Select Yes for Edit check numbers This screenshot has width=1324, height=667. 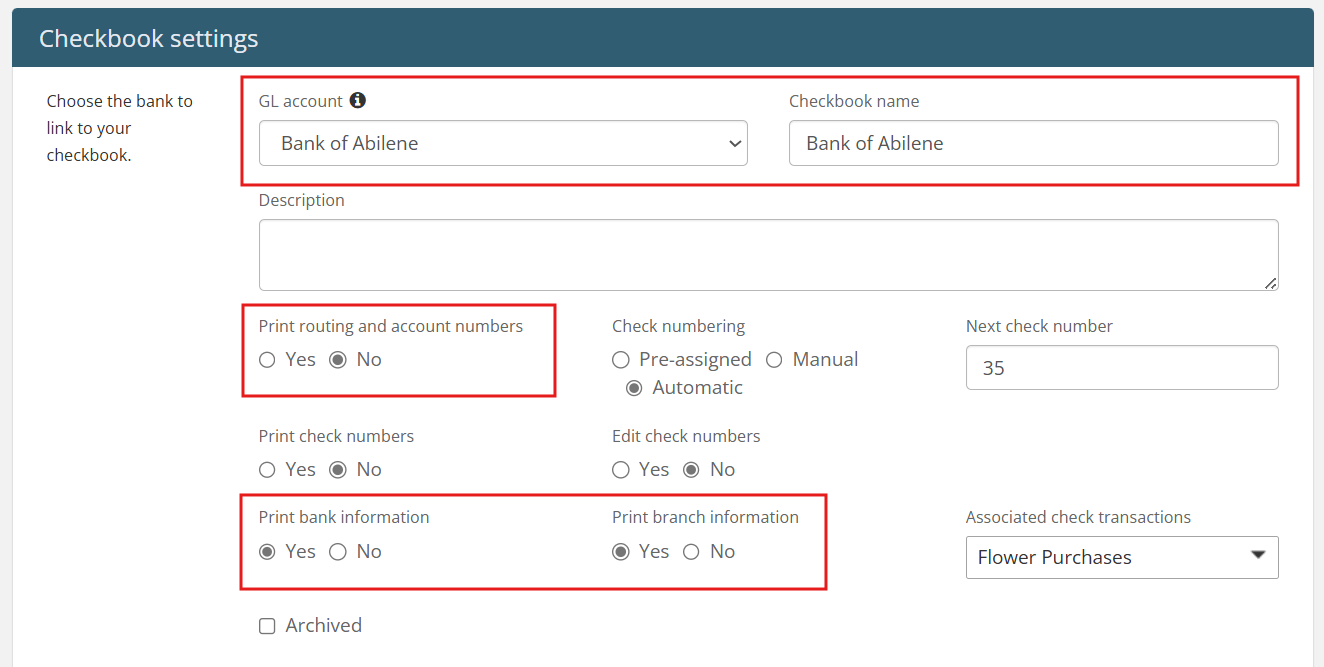621,470
